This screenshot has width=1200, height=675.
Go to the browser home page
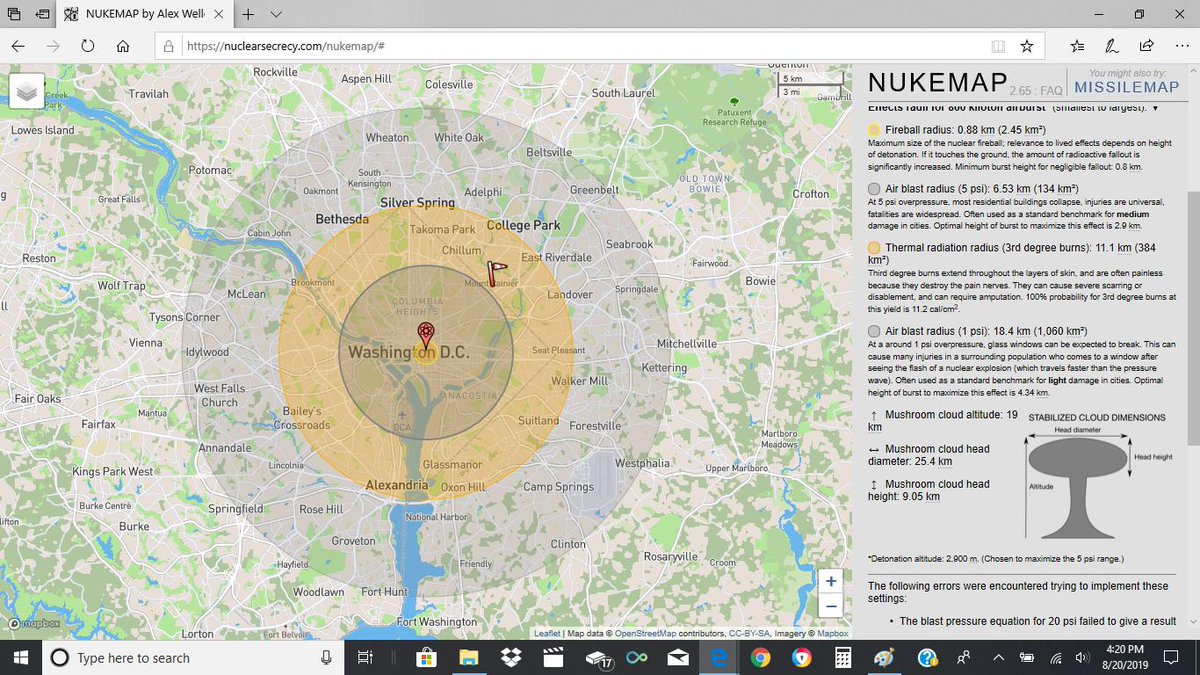[x=122, y=46]
